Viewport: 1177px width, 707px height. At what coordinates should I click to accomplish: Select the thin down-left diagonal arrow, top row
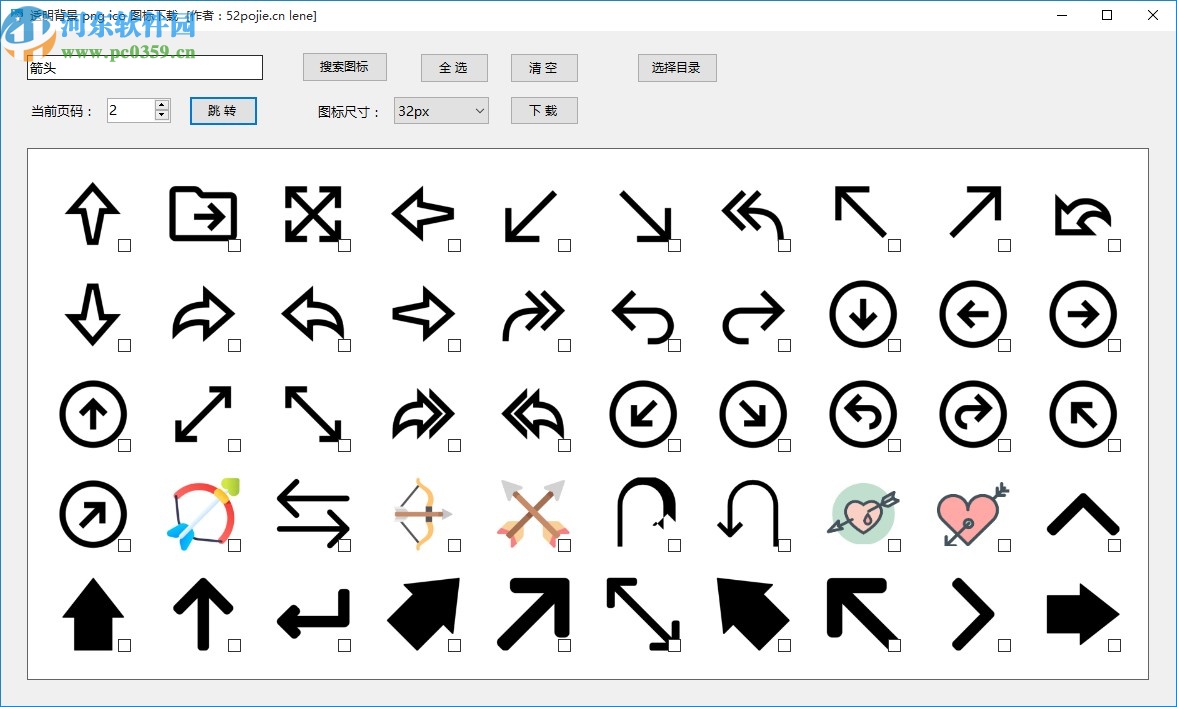(531, 216)
